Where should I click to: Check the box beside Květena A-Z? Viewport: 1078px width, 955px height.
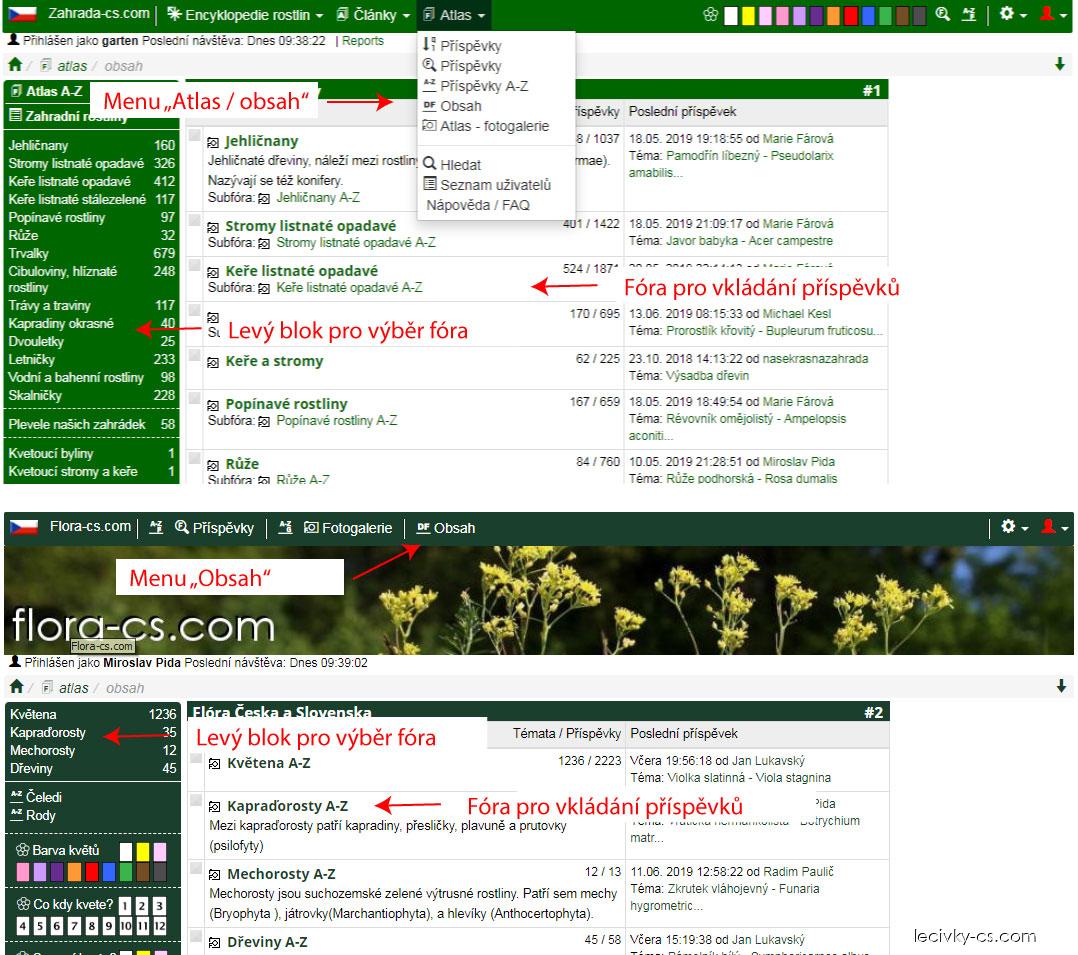[x=196, y=758]
